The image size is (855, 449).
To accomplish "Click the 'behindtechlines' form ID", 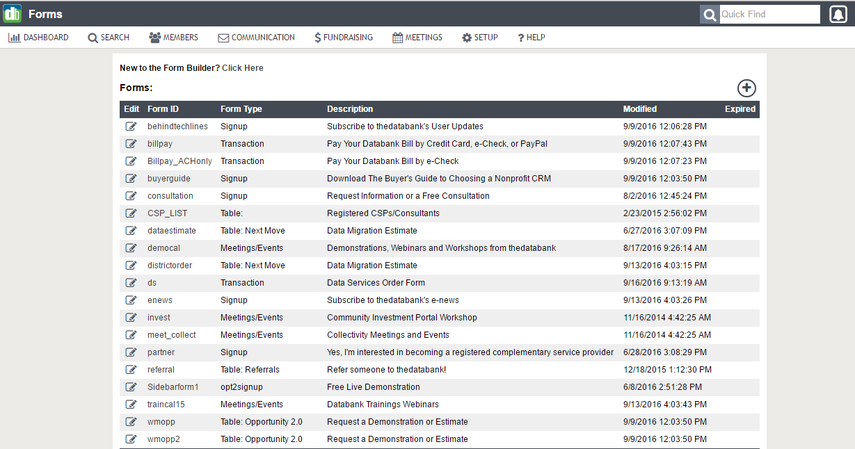I will 177,126.
